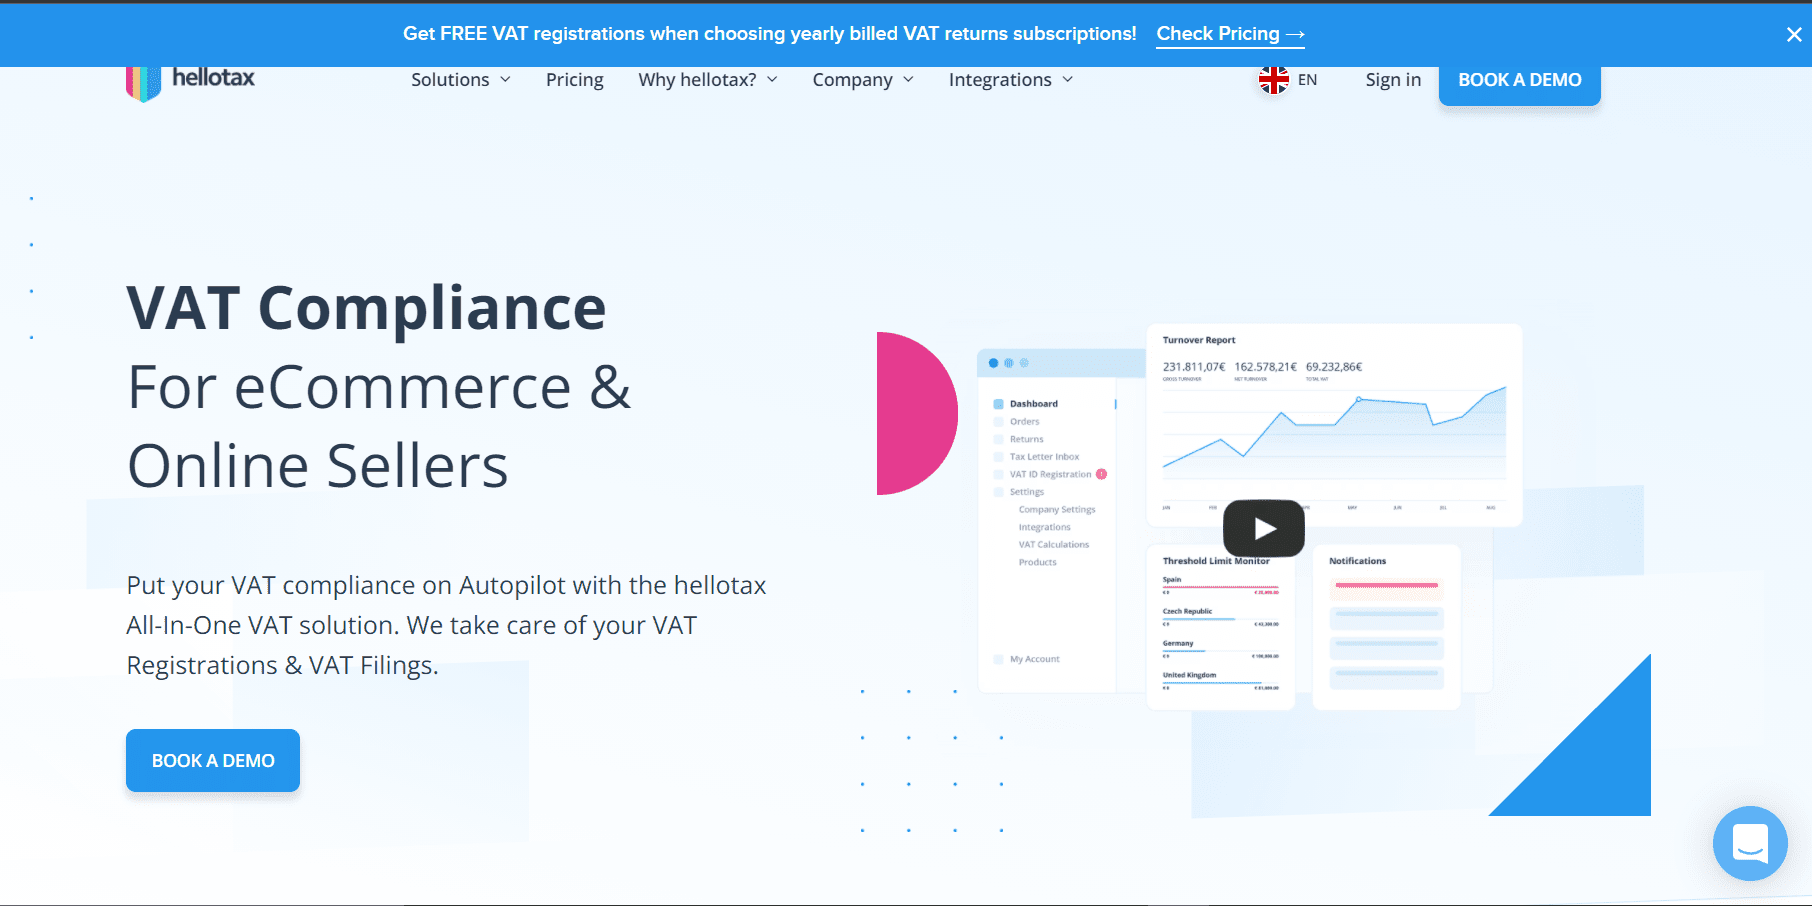Viewport: 1812px width, 906px height.
Task: Close the VAT promotion banner
Action: pyautogui.click(x=1794, y=34)
